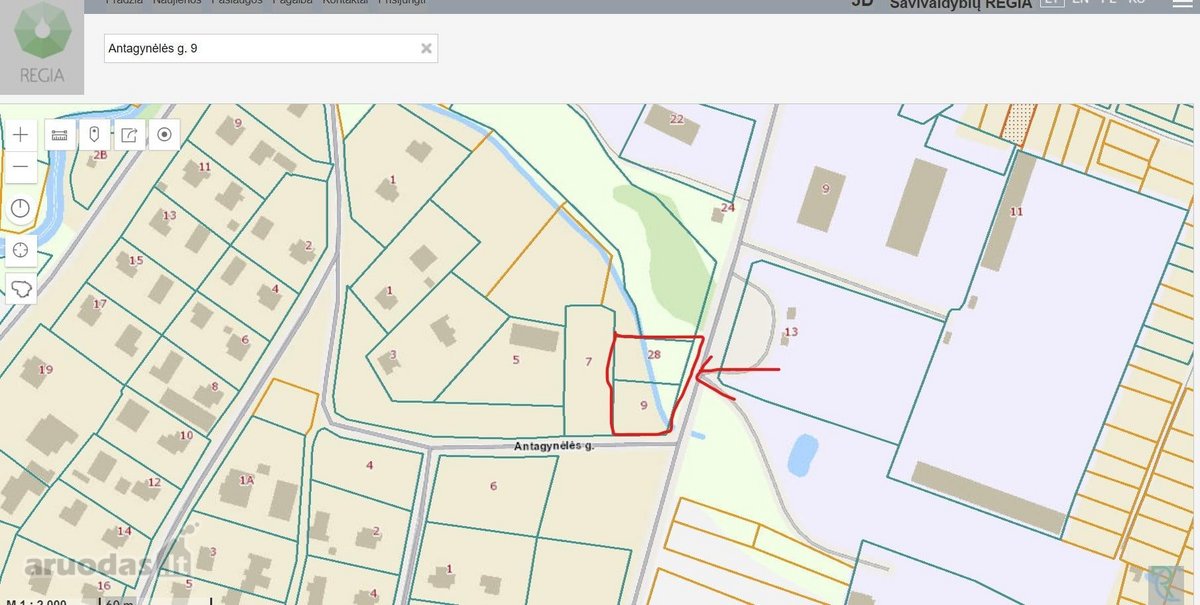Open the clock time tool
The image size is (1200, 605).
21,209
